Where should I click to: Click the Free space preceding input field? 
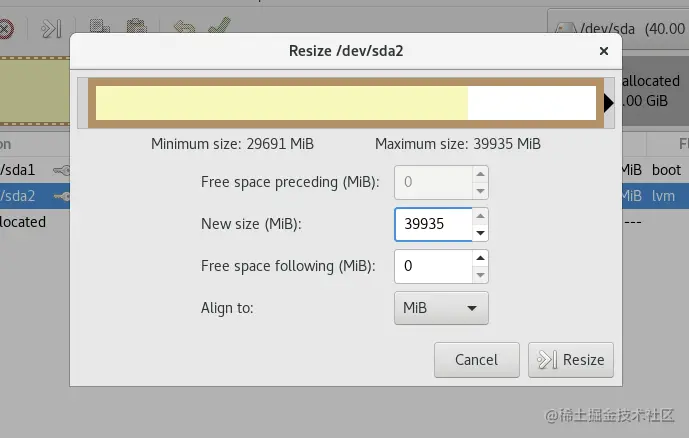pos(433,182)
